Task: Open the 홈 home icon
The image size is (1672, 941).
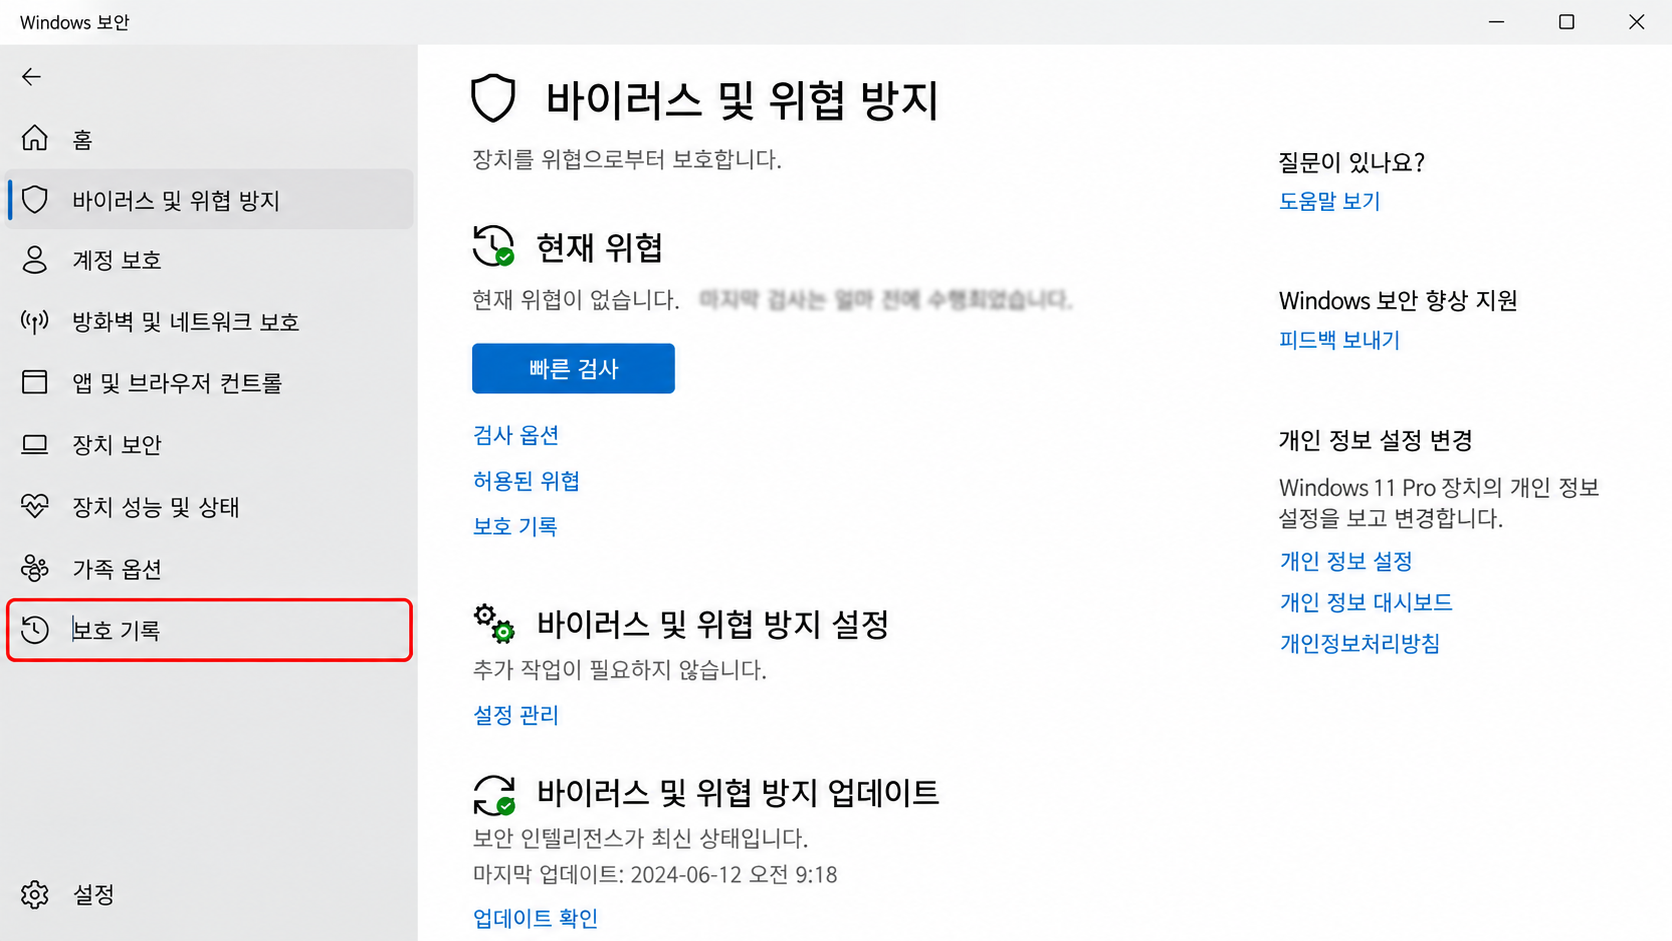Action: [x=35, y=138]
